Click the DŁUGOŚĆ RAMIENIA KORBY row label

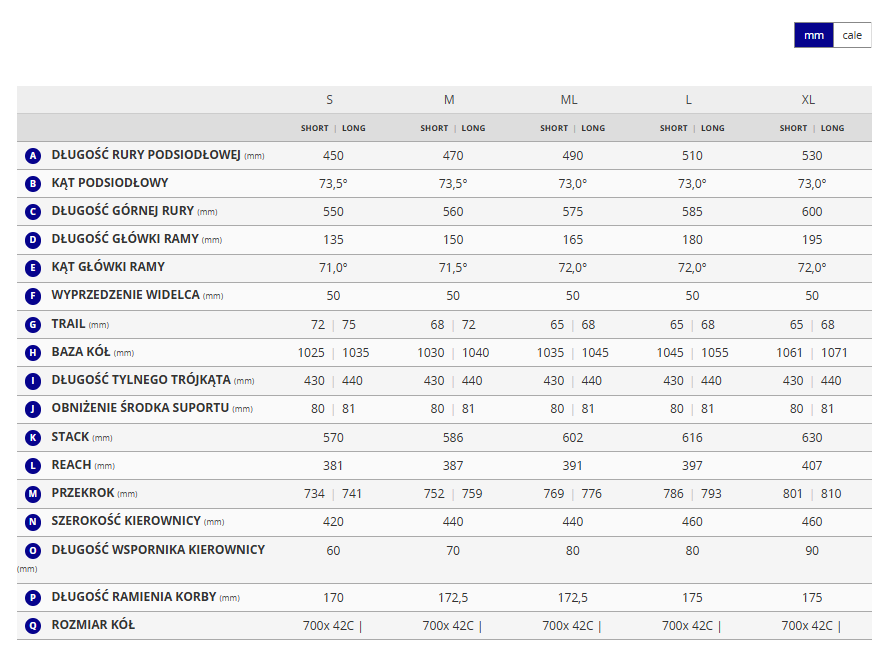click(134, 597)
